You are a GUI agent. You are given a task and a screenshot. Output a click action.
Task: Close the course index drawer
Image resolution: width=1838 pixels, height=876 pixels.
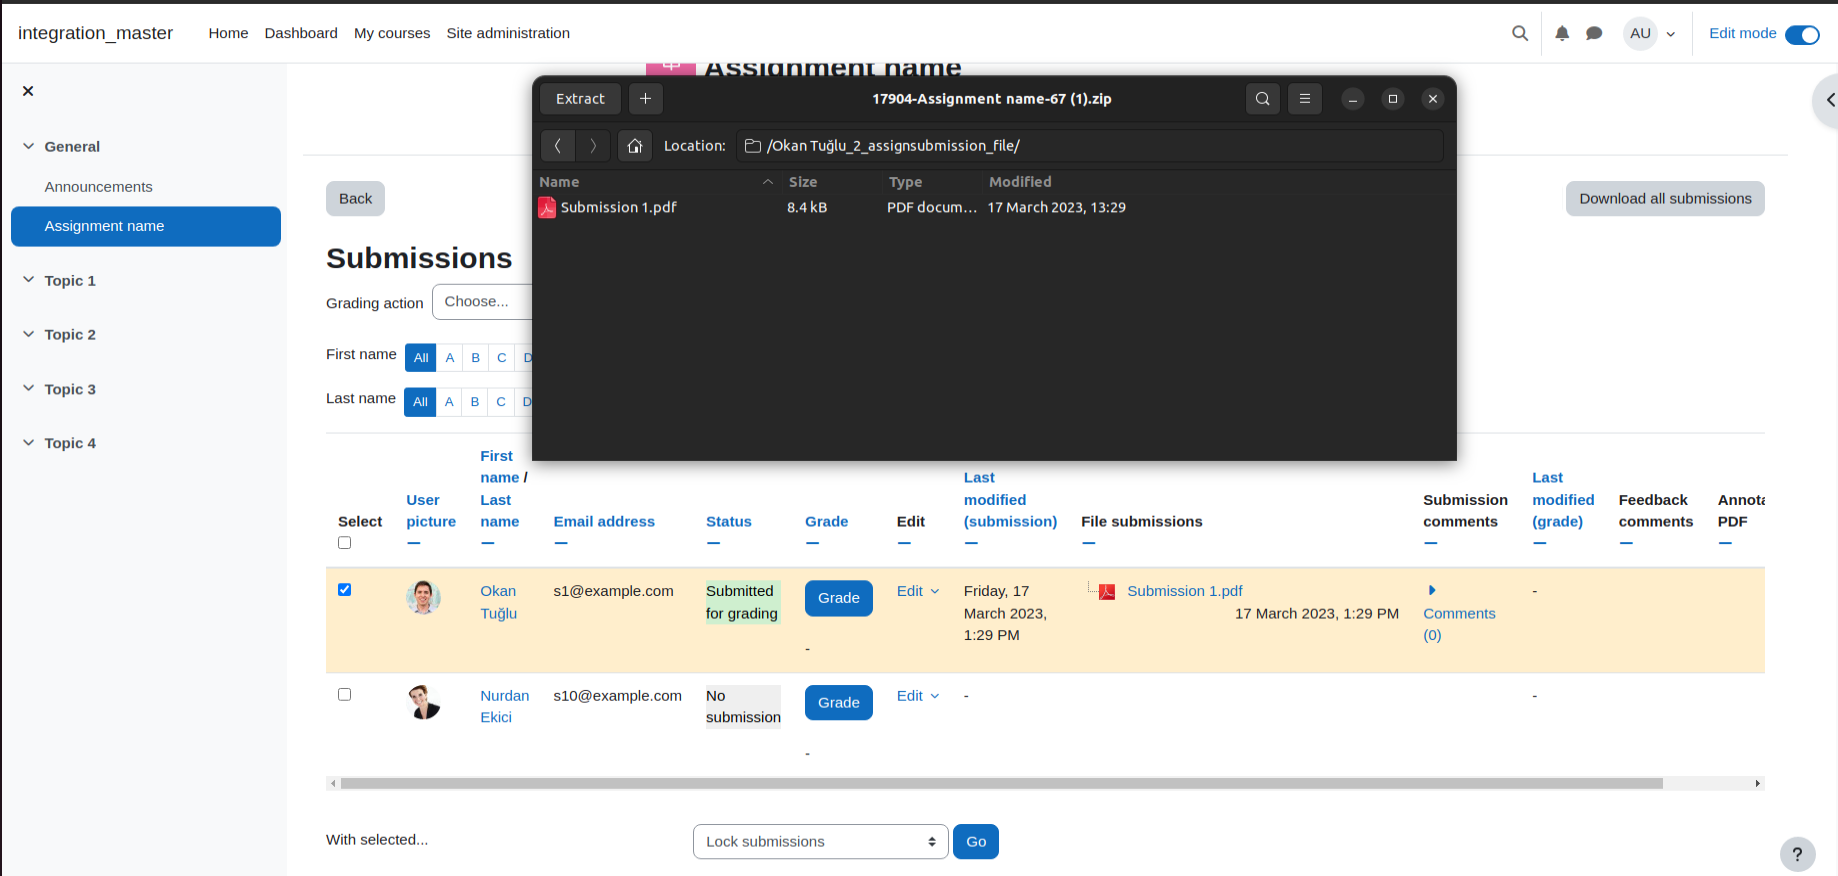[x=28, y=91]
